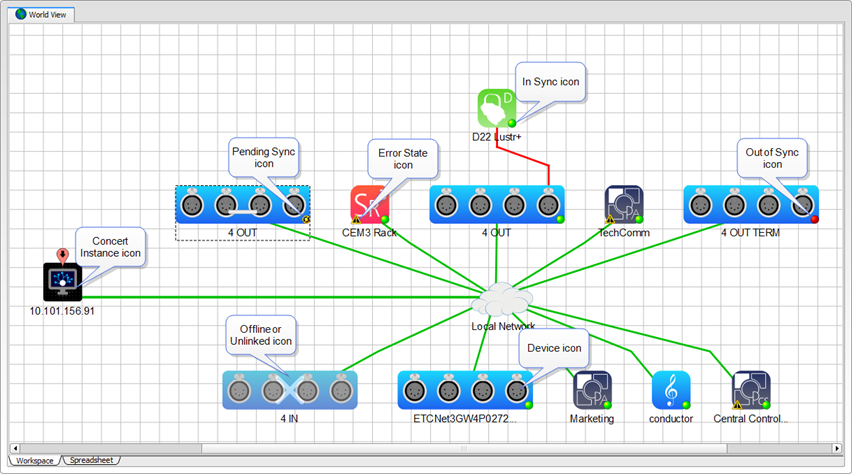Select the TechComm device icon
The height and width of the screenshot is (474, 852).
pos(623,204)
